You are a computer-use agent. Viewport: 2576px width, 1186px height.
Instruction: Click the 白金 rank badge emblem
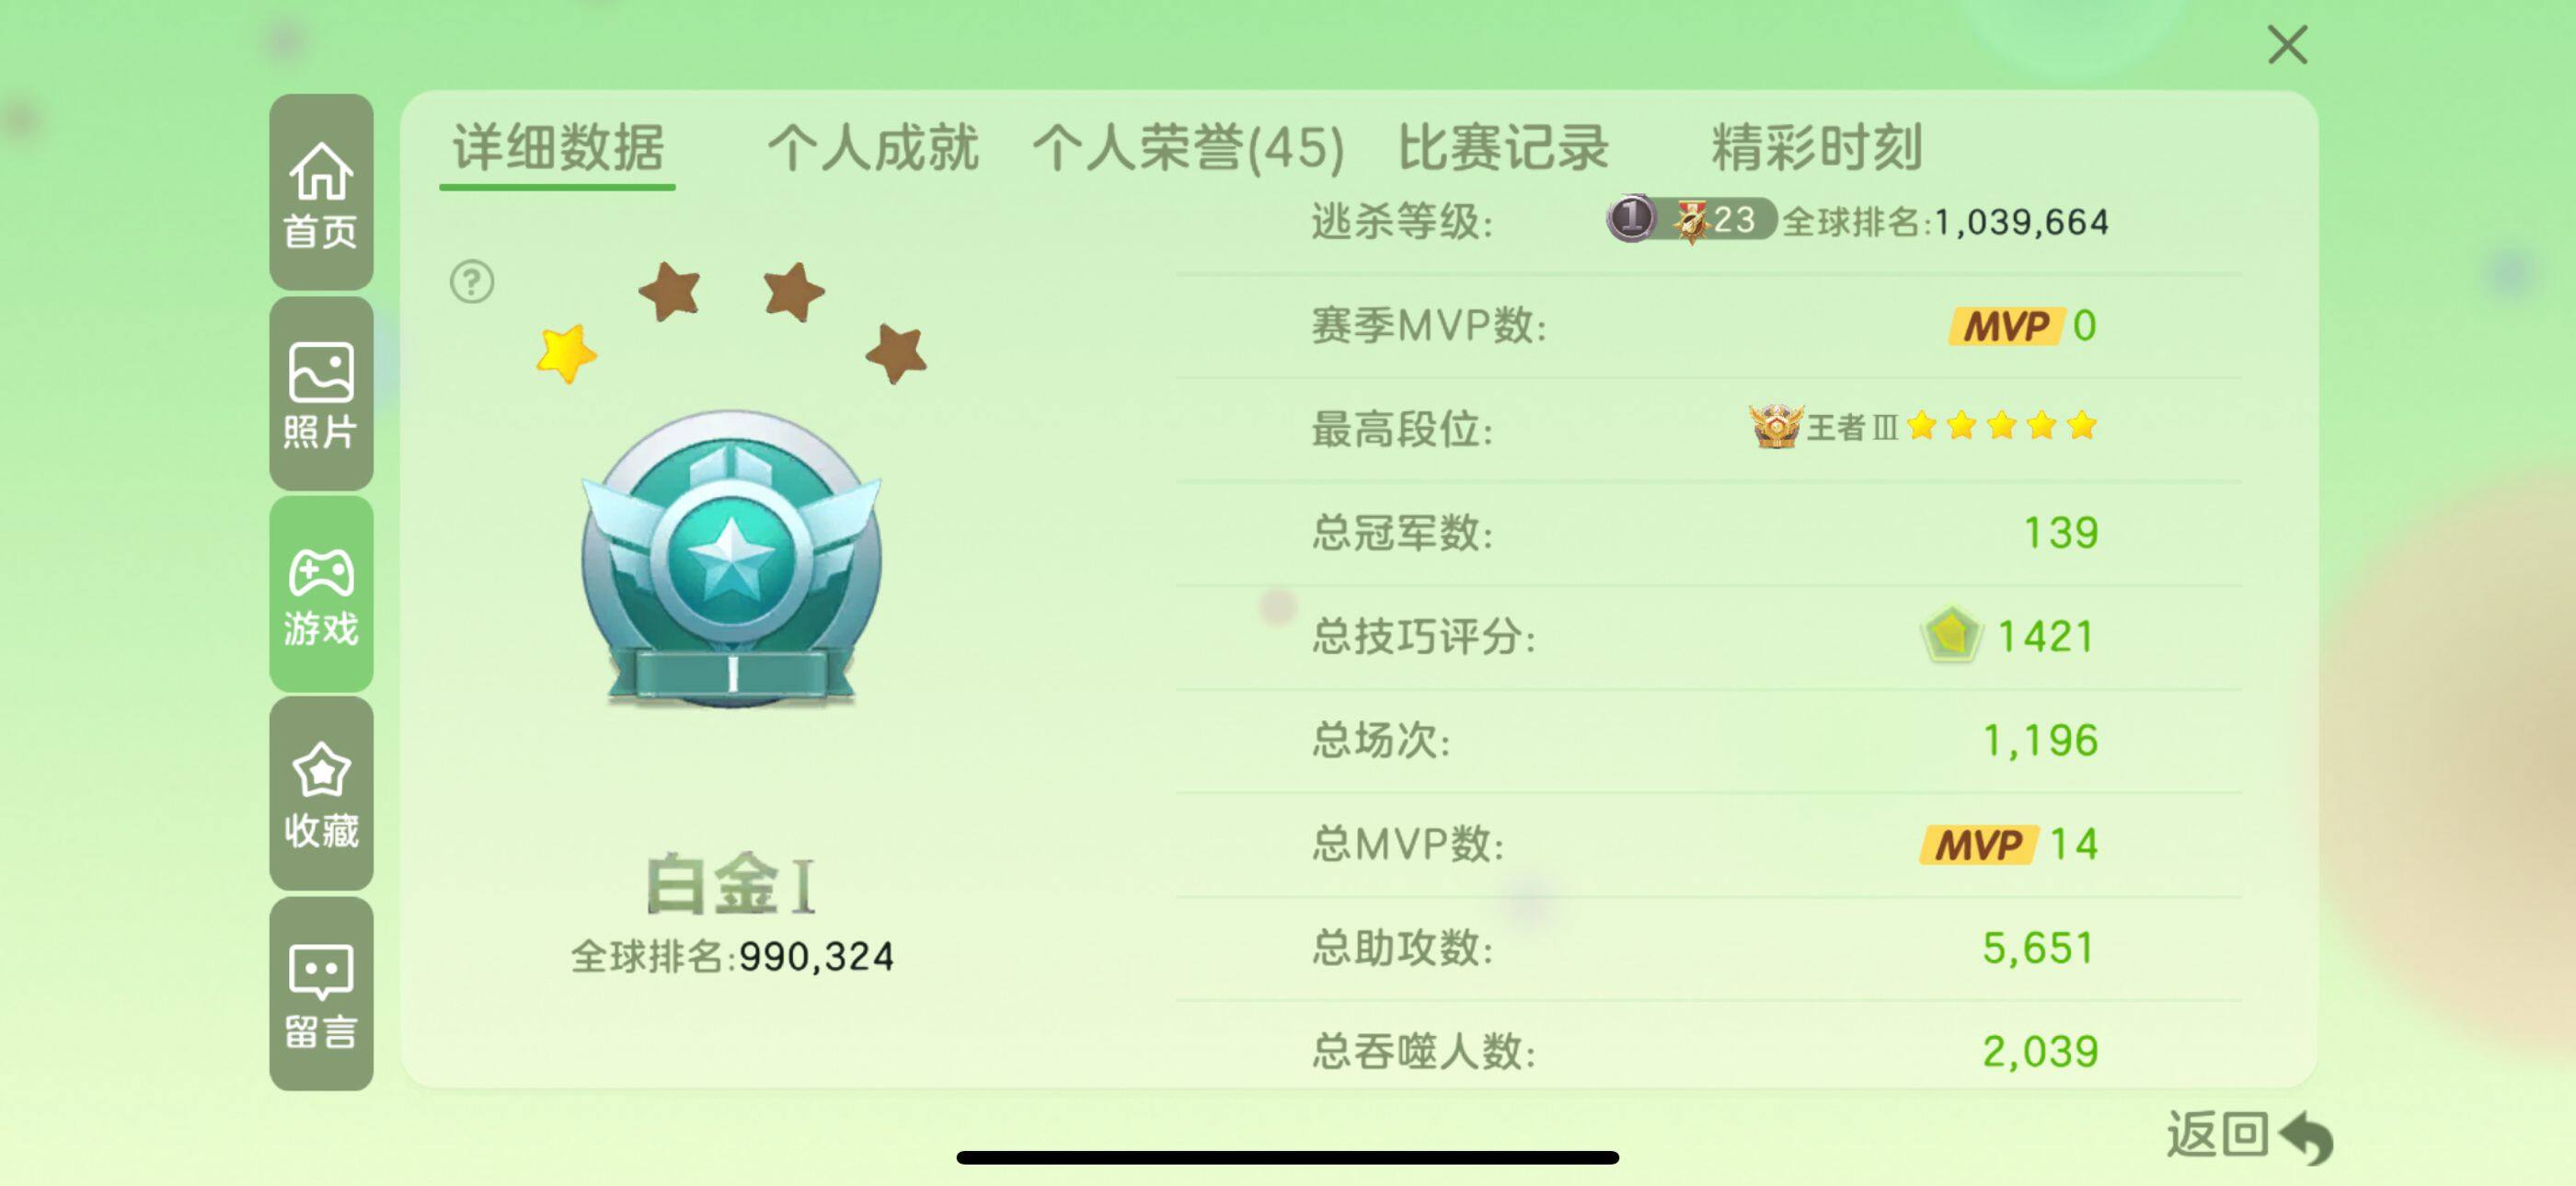pyautogui.click(x=732, y=558)
